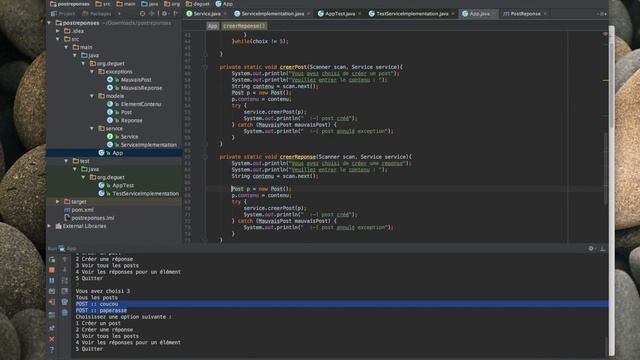Click print icon in Run console toolbar
This screenshot has width=640, height=360.
coord(64,302)
